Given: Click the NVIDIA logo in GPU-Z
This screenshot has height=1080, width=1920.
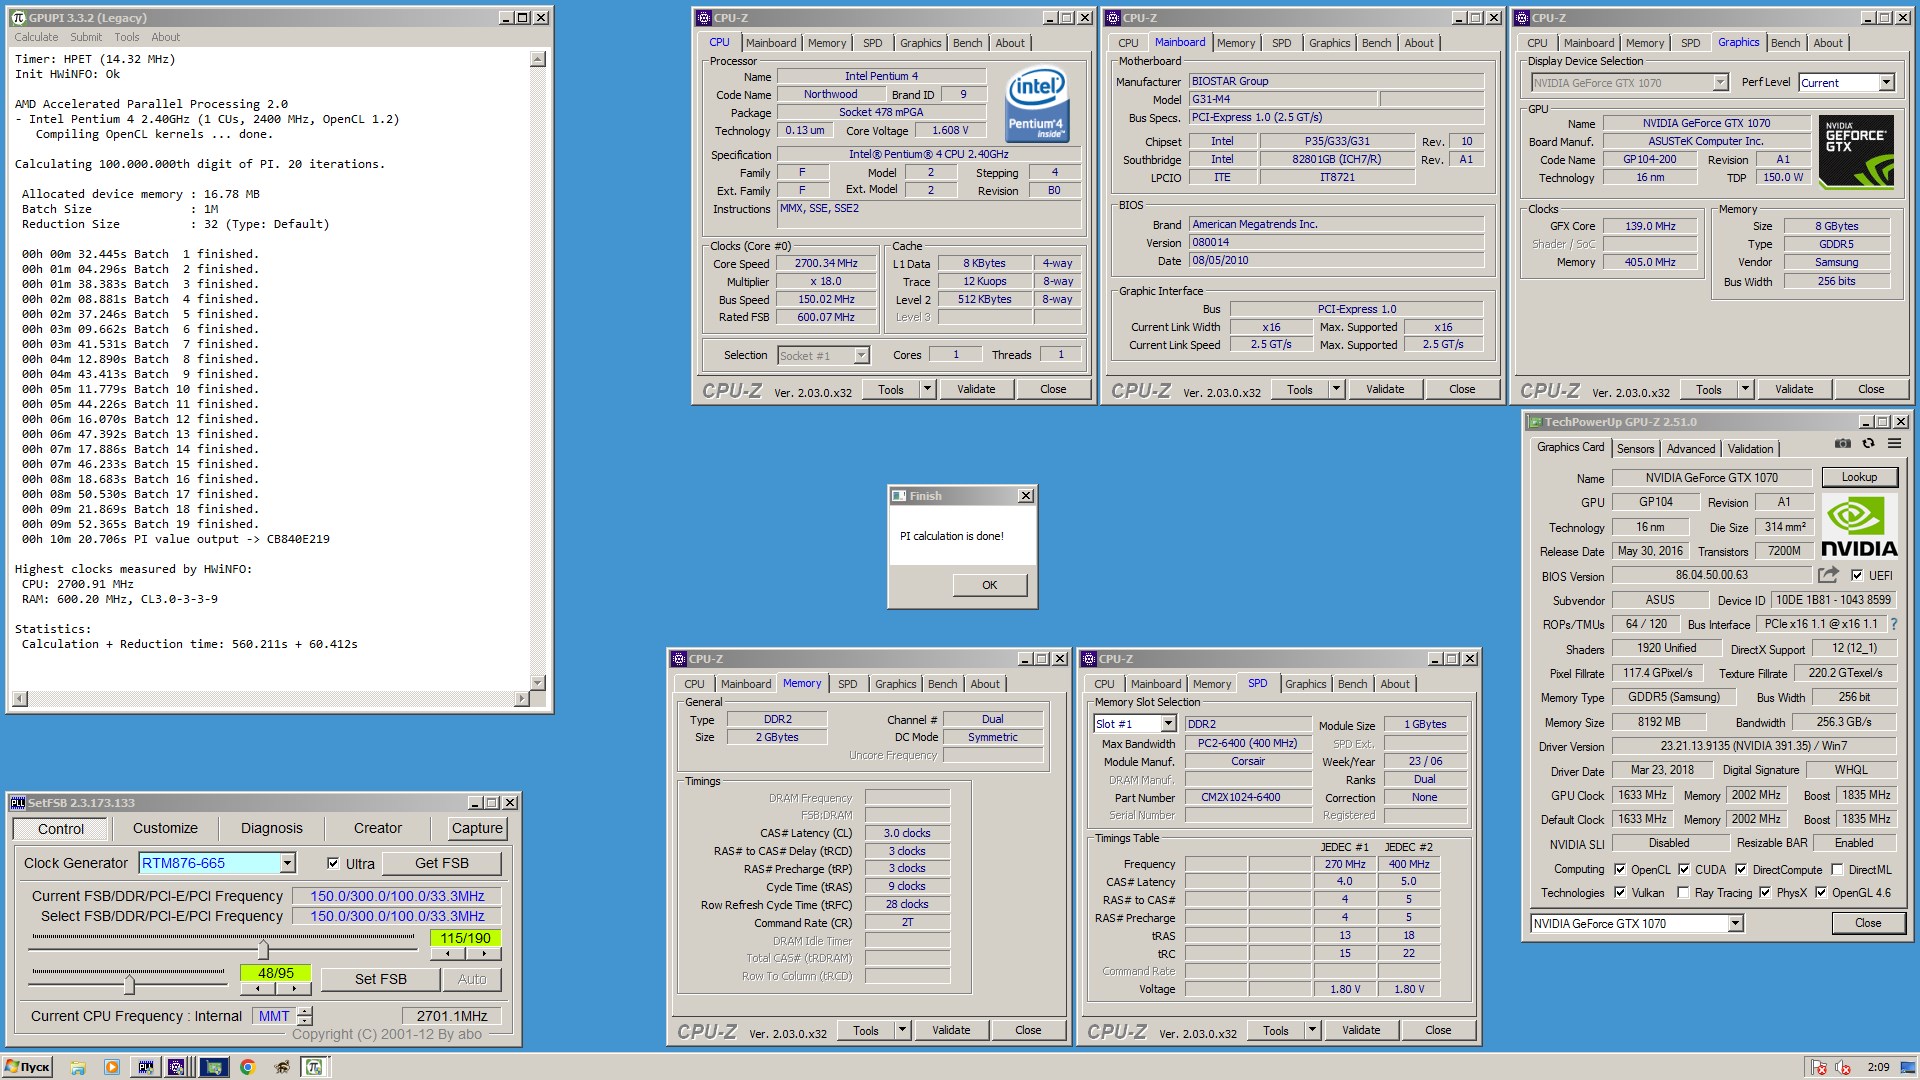Looking at the screenshot, I should (1859, 527).
